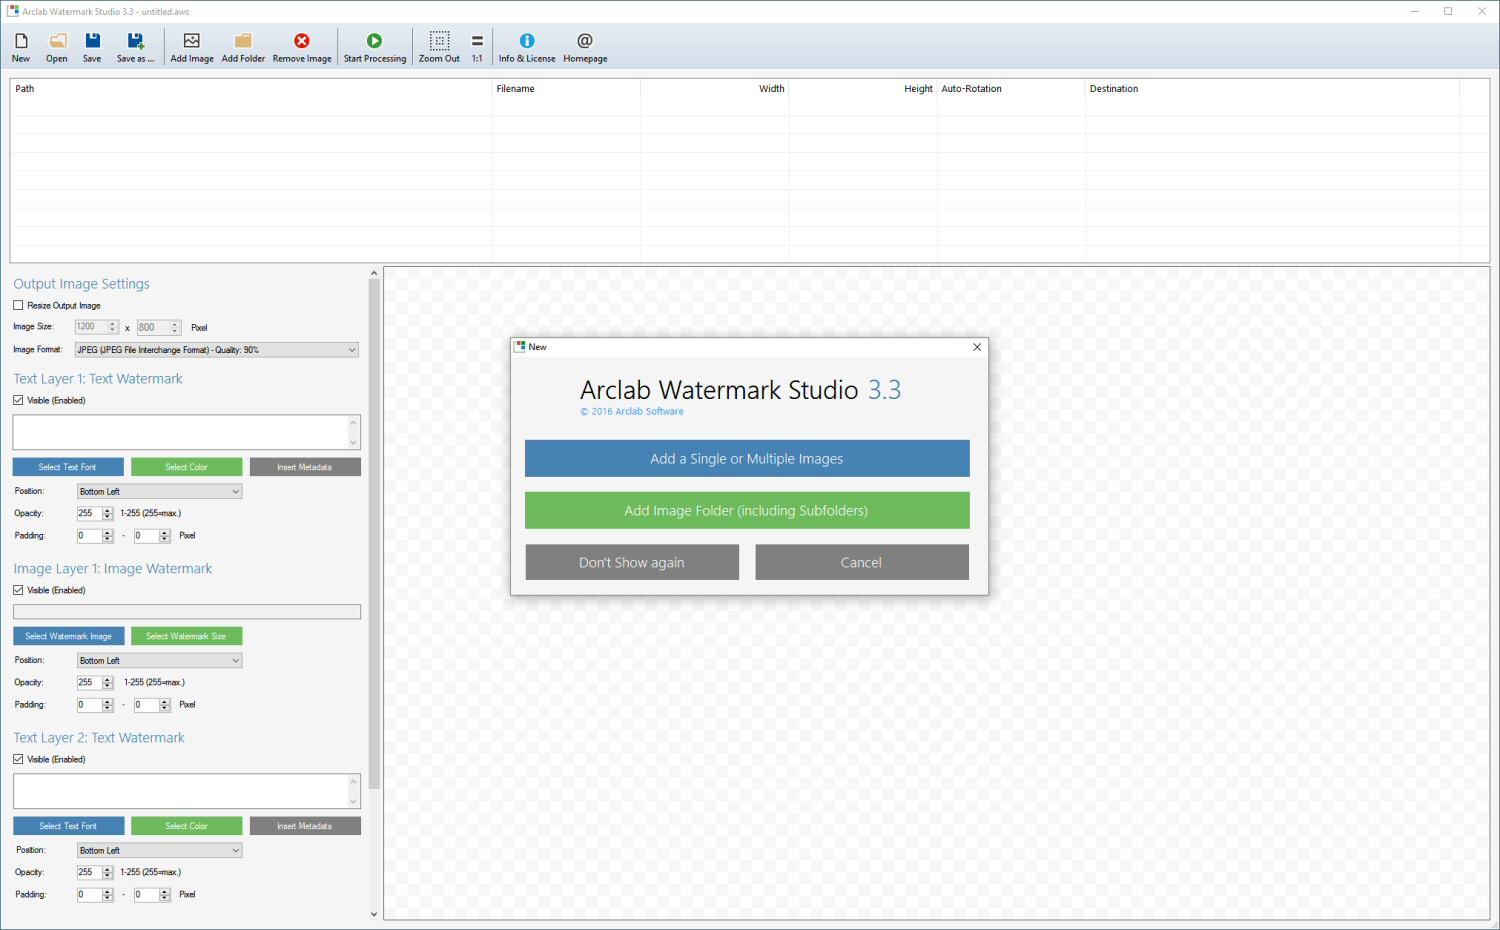This screenshot has height=930, width=1500.
Task: Enable the Resize Output Image checkbox
Action: pos(18,306)
